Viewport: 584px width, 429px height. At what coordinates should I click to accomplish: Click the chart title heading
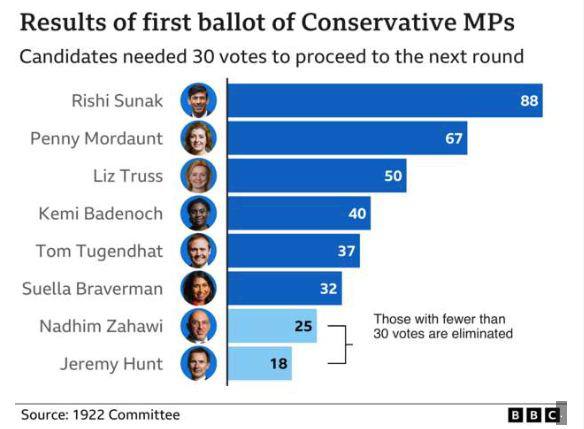[267, 22]
